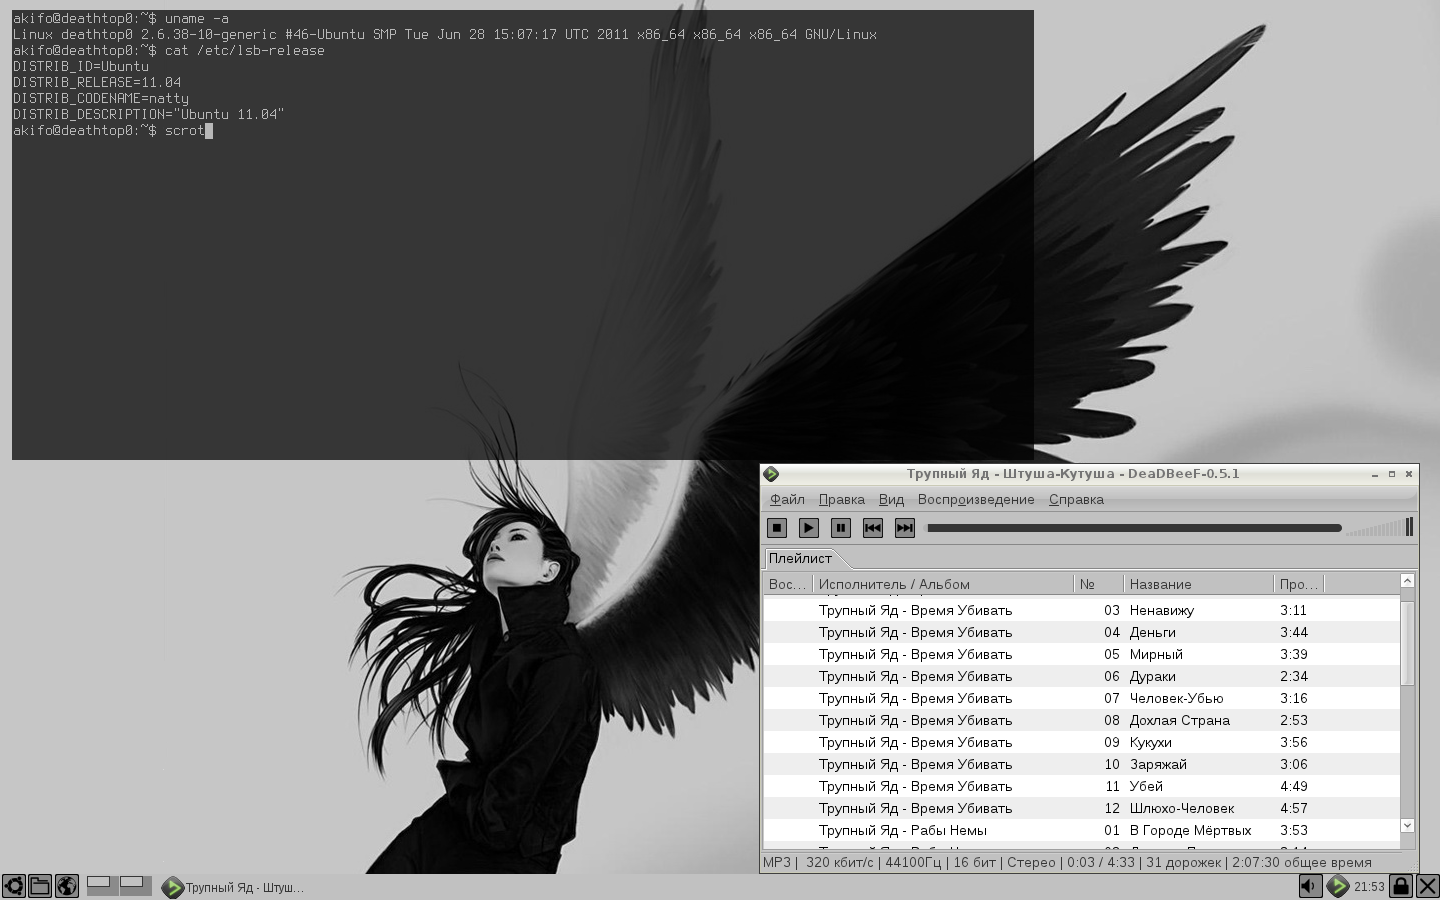Select track 05 Мирный
The image size is (1440, 900).
[1082, 654]
